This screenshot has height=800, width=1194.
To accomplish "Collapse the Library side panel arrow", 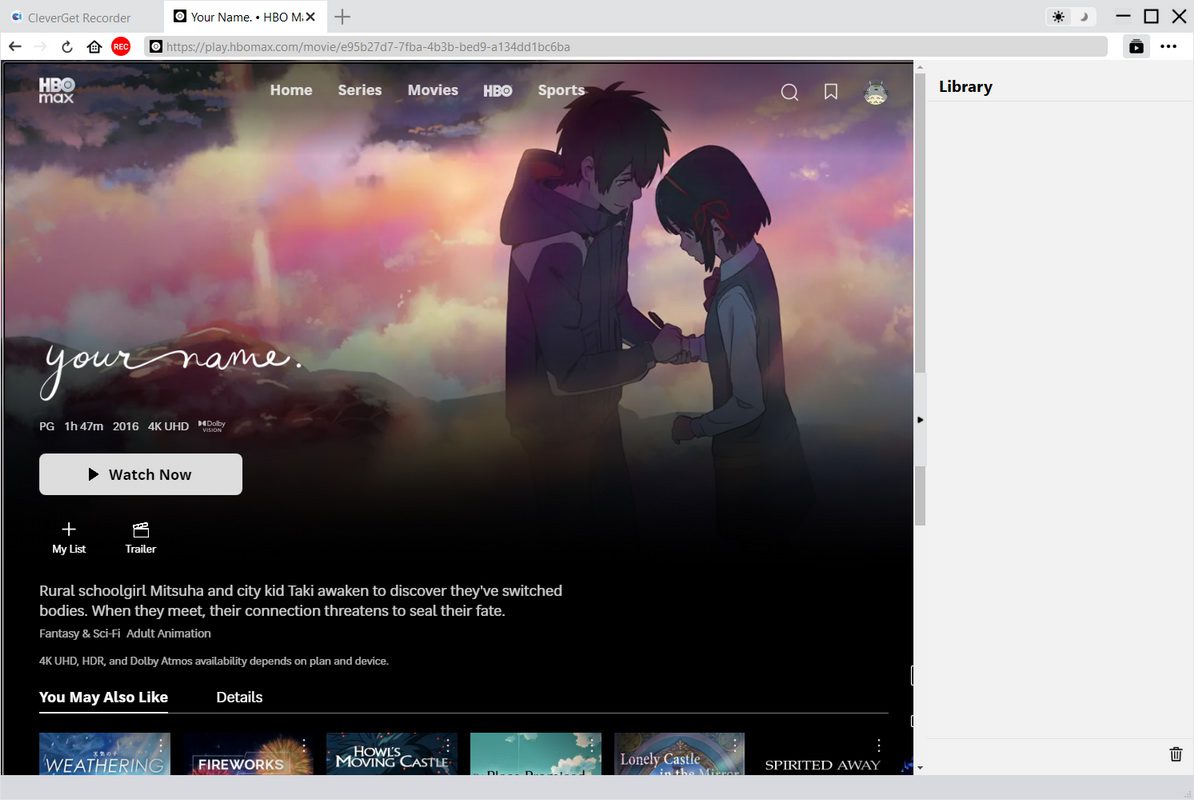I will 920,420.
